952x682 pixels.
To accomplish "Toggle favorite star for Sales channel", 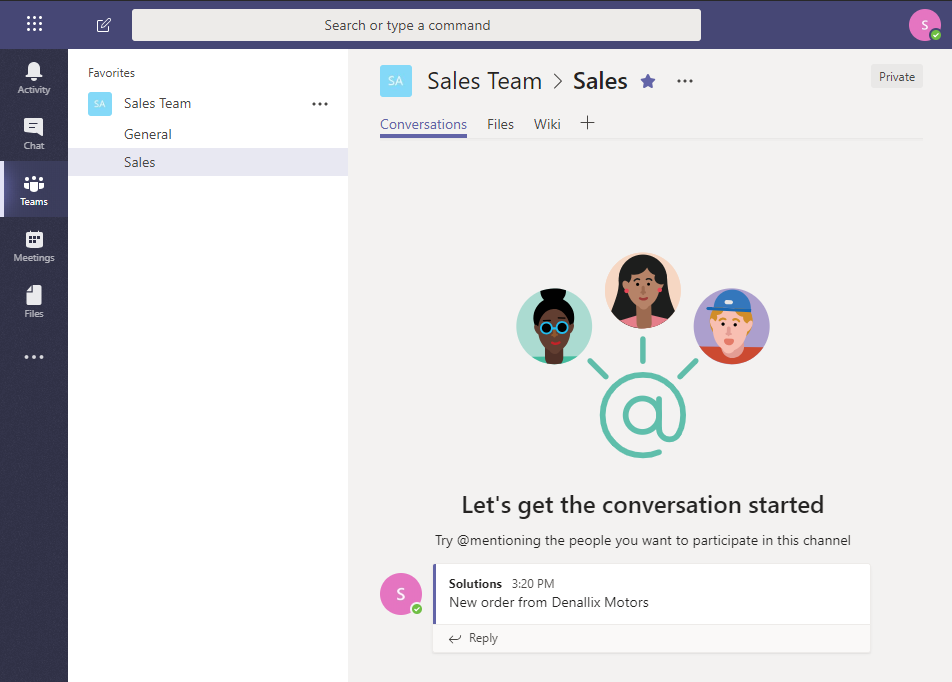I will (648, 82).
